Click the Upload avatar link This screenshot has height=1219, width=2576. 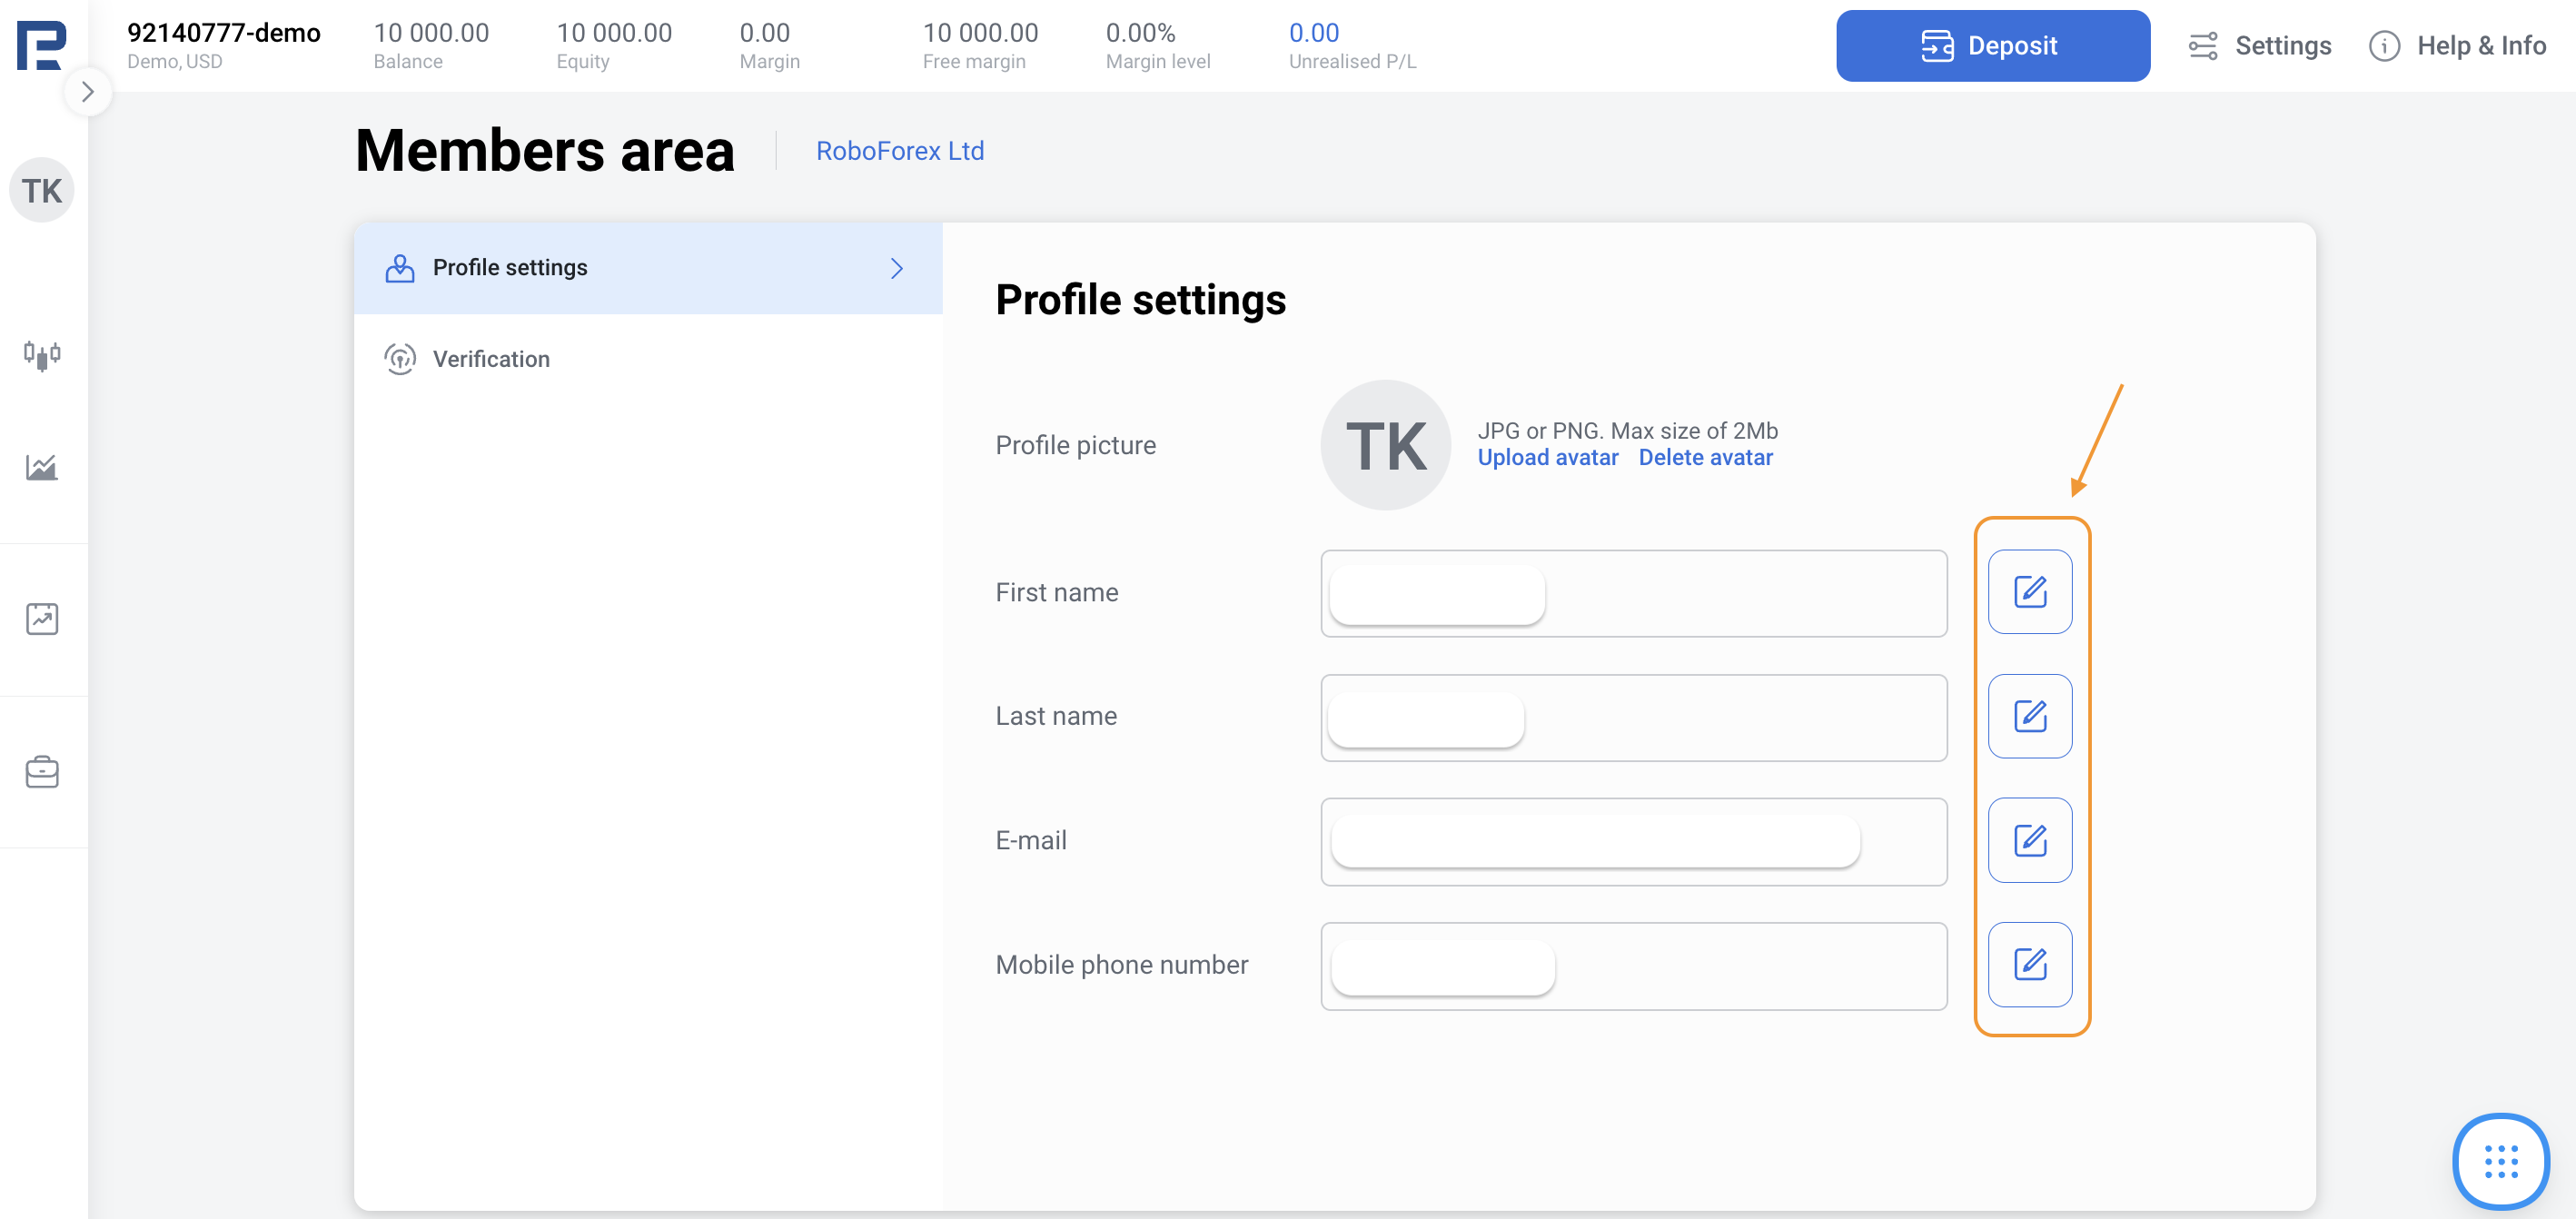coord(1547,458)
